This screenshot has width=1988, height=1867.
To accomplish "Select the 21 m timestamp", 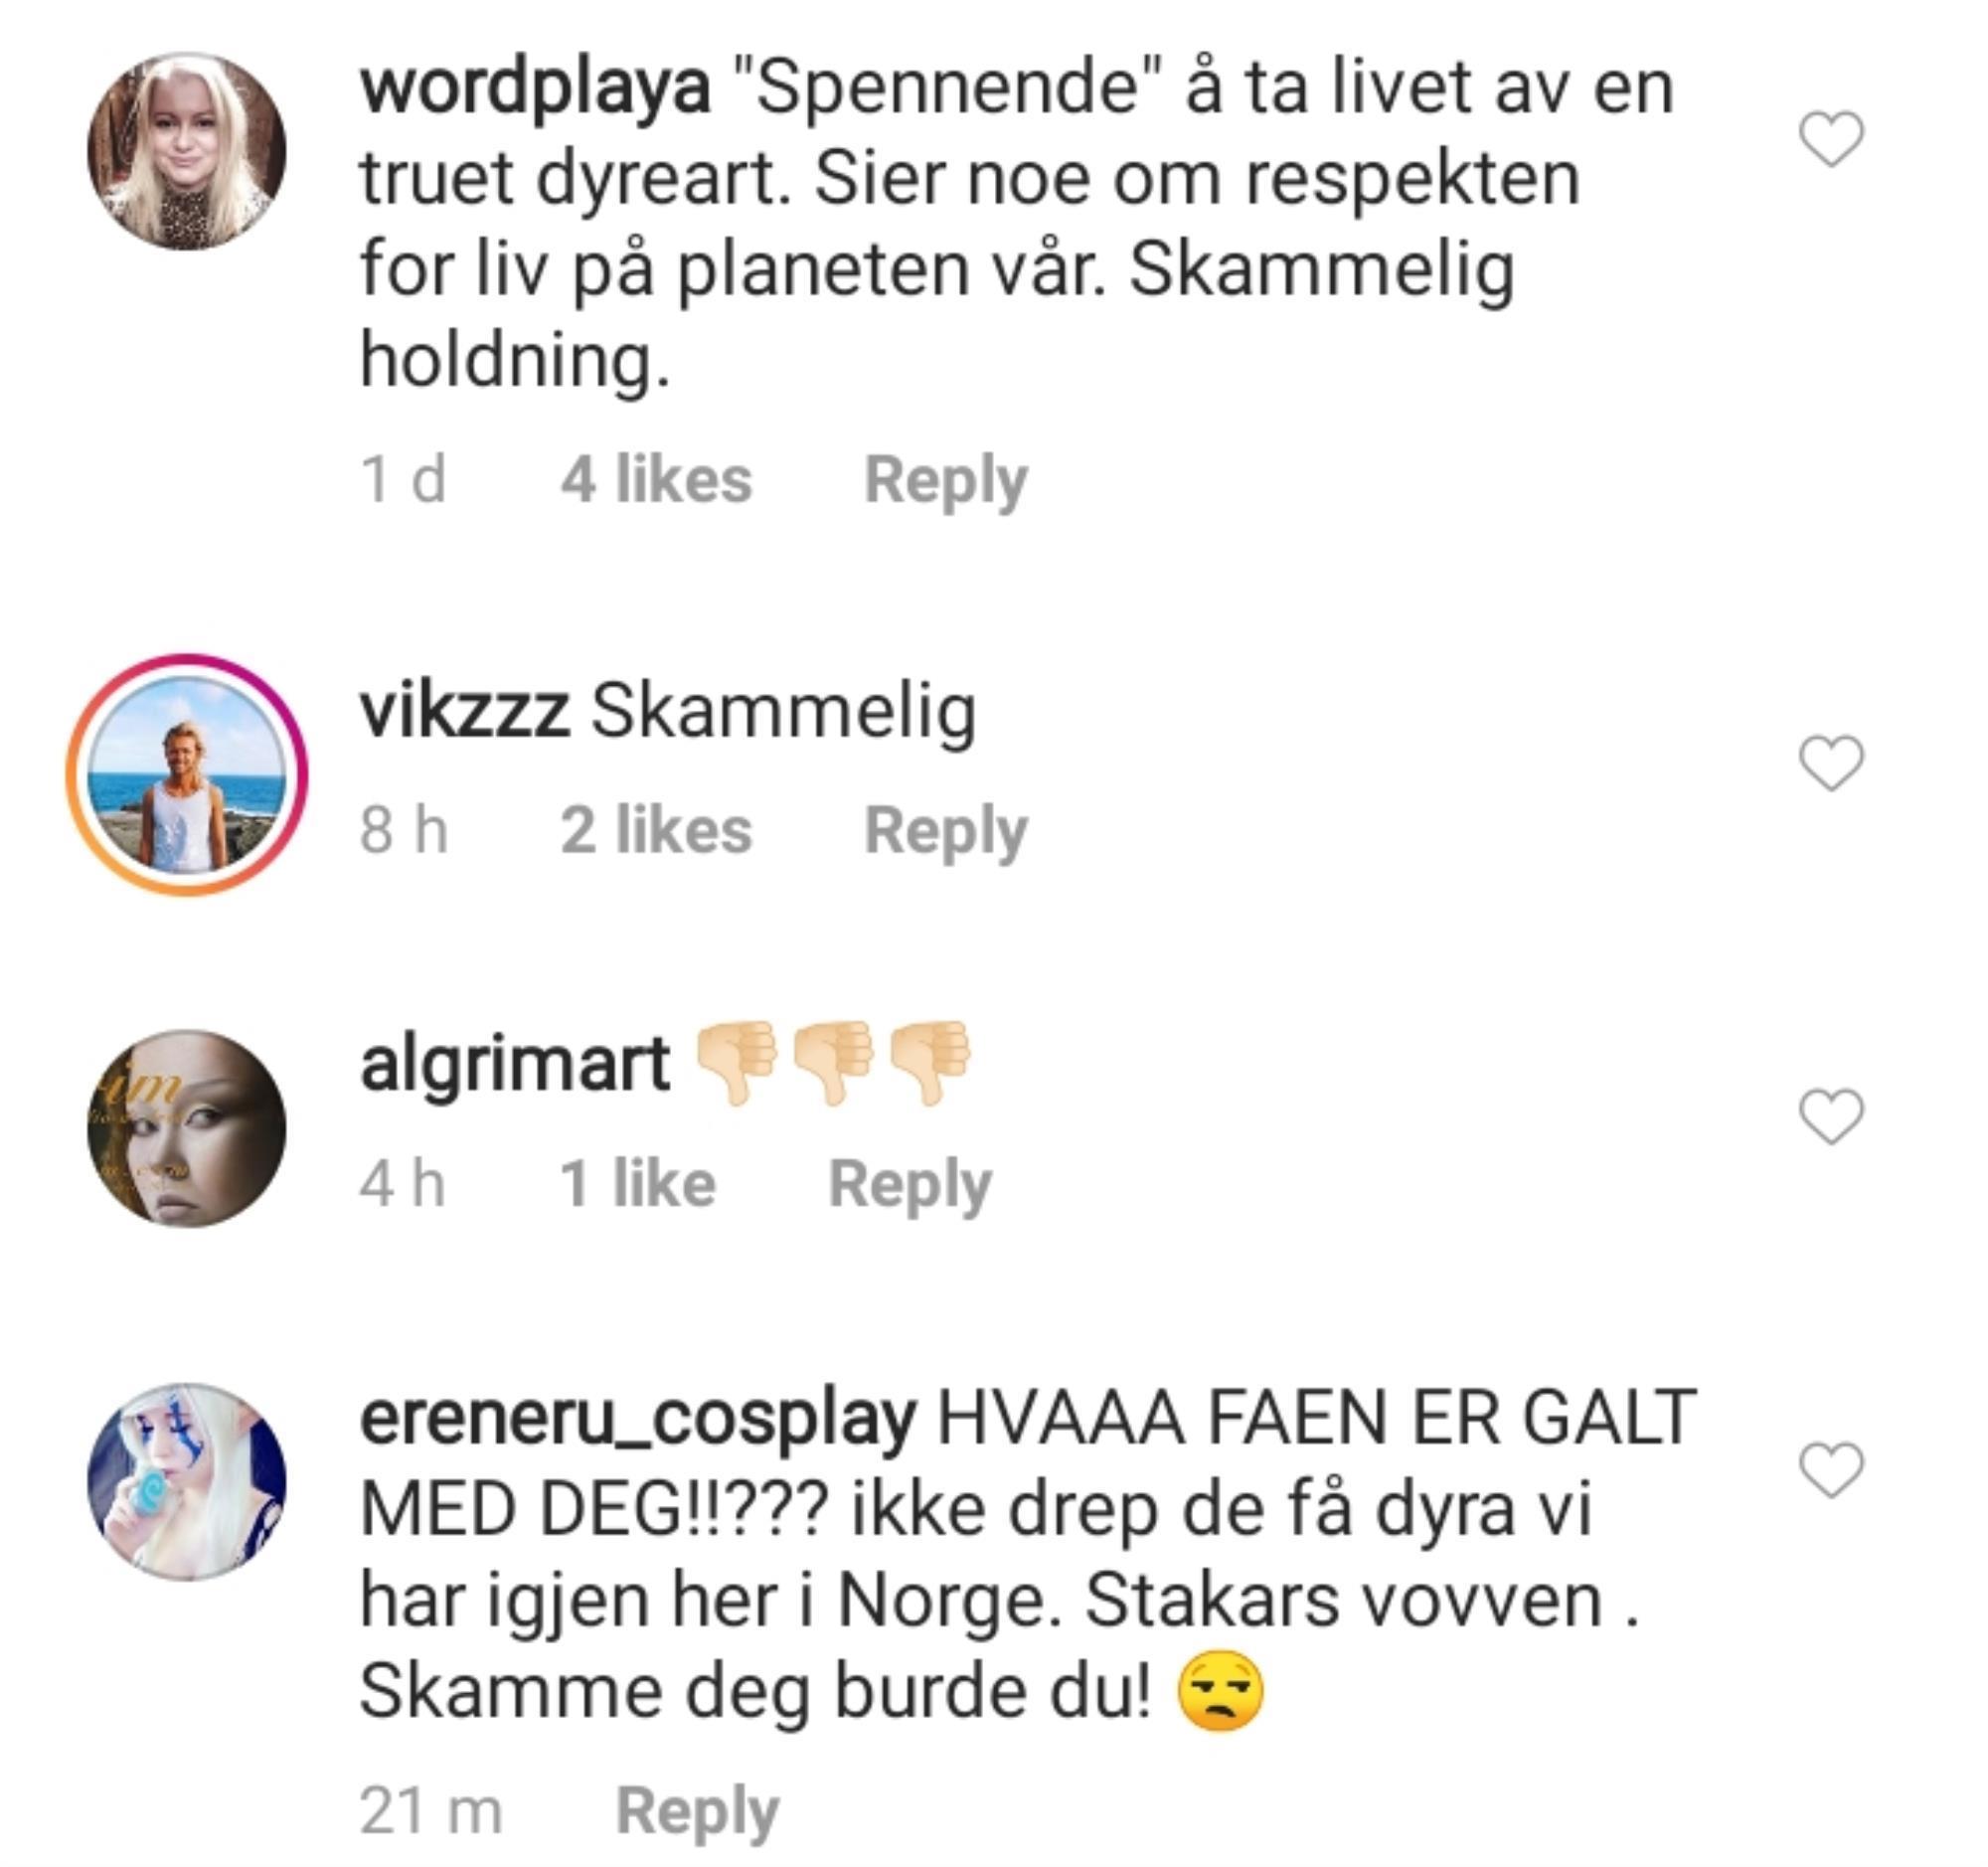I will pos(430,1810).
